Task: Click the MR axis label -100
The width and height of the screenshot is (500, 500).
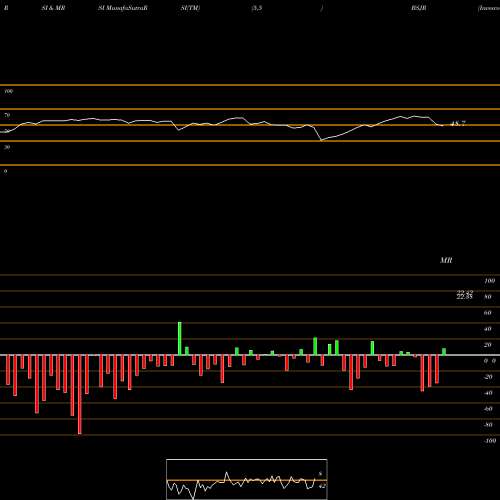Action: [489, 441]
